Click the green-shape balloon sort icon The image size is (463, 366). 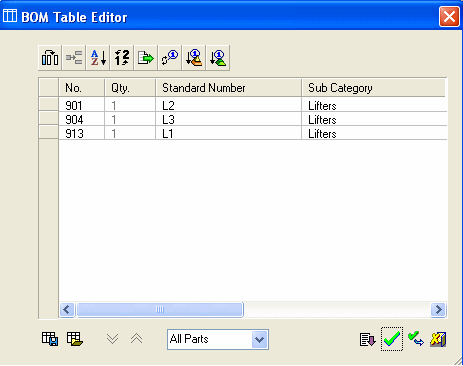click(x=218, y=58)
